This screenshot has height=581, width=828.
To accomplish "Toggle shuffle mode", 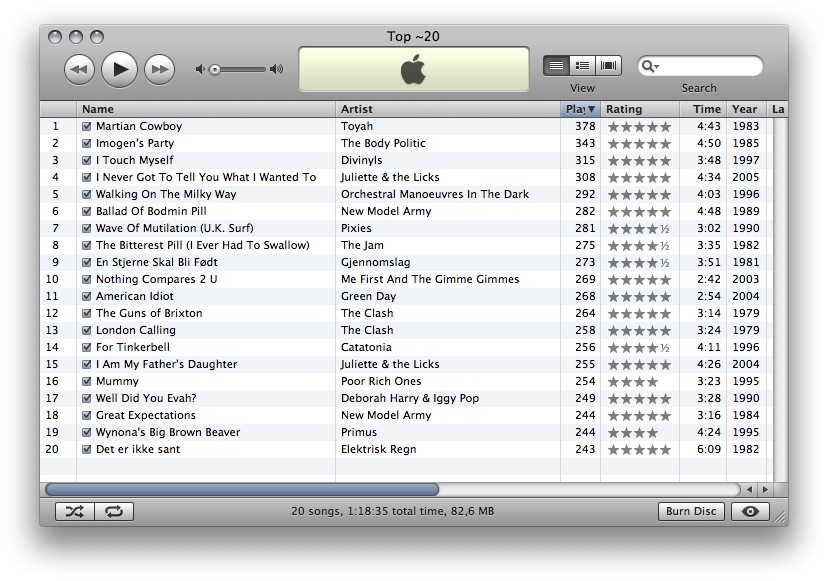I will point(75,511).
